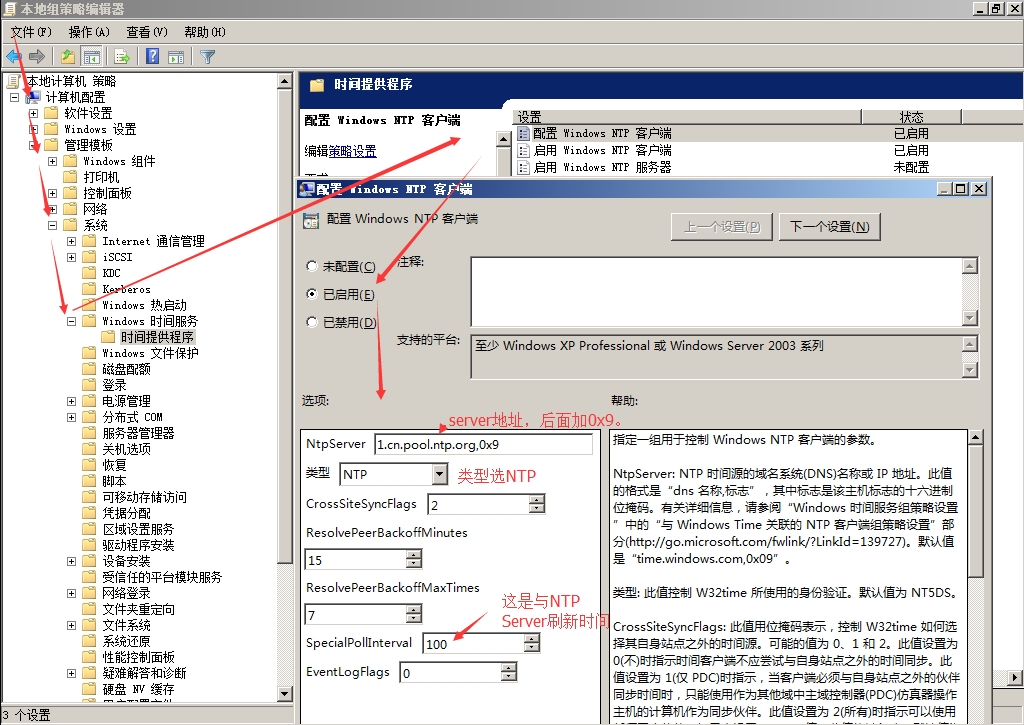Click the tree pane scrollbar up arrow

tap(284, 81)
